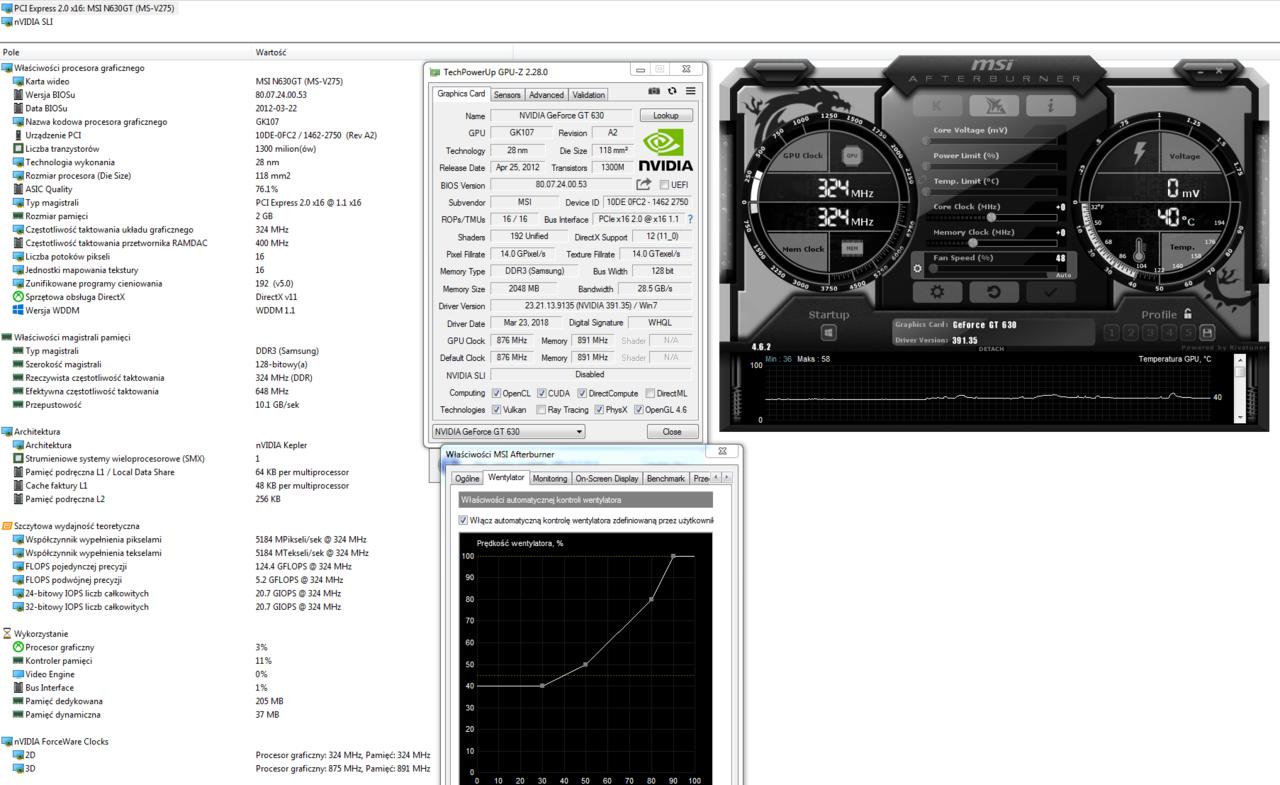Image resolution: width=1280 pixels, height=785 pixels.
Task: Click the fan curve node at 50 degrees
Action: point(585,664)
